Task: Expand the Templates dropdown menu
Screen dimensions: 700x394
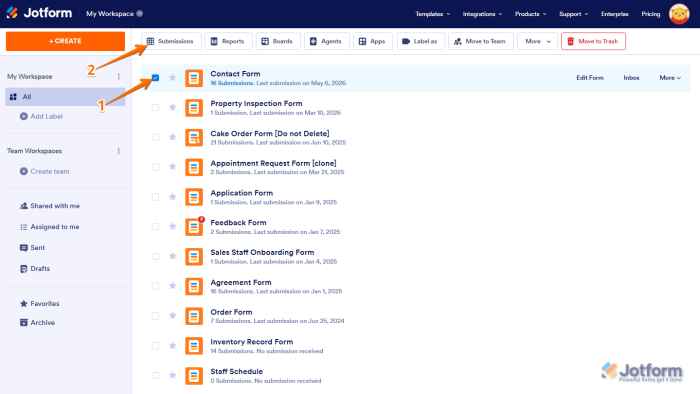Action: (433, 14)
